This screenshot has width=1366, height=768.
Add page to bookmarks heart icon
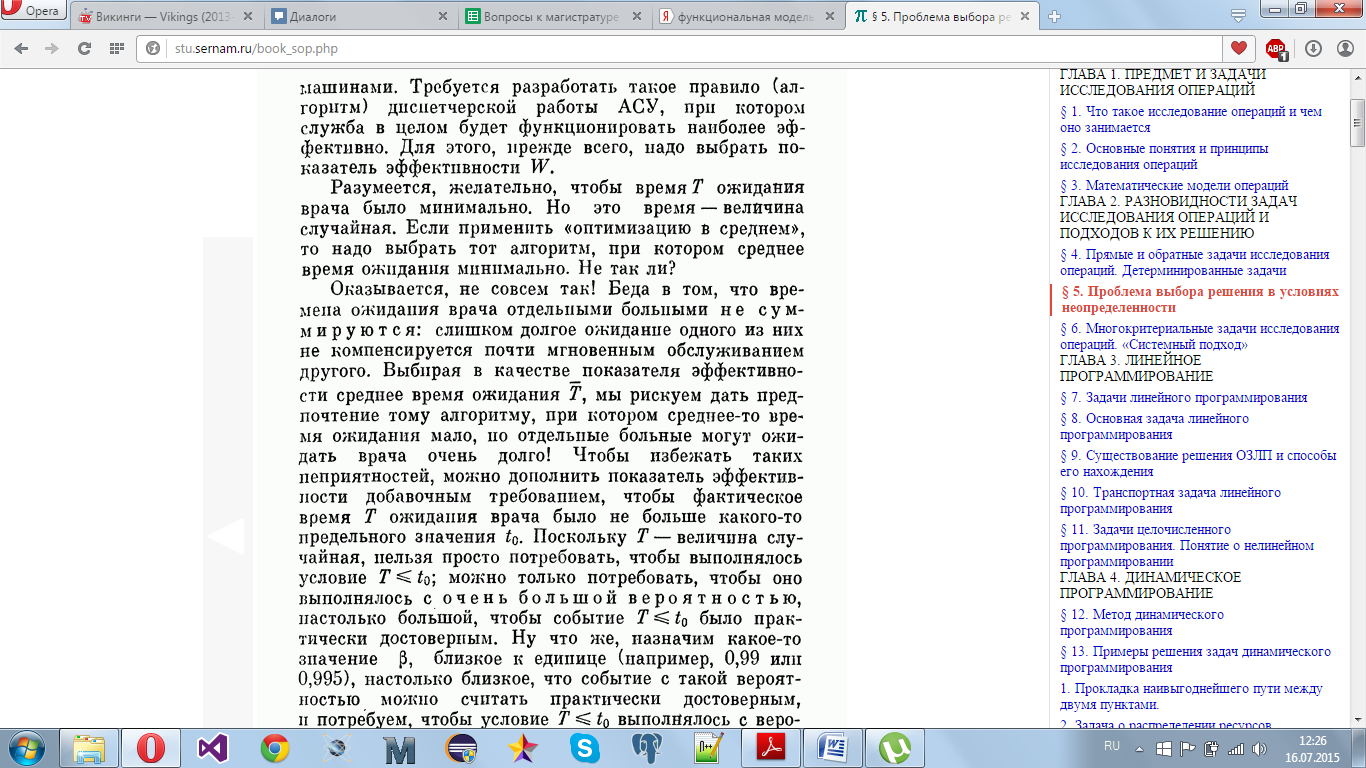[1238, 48]
